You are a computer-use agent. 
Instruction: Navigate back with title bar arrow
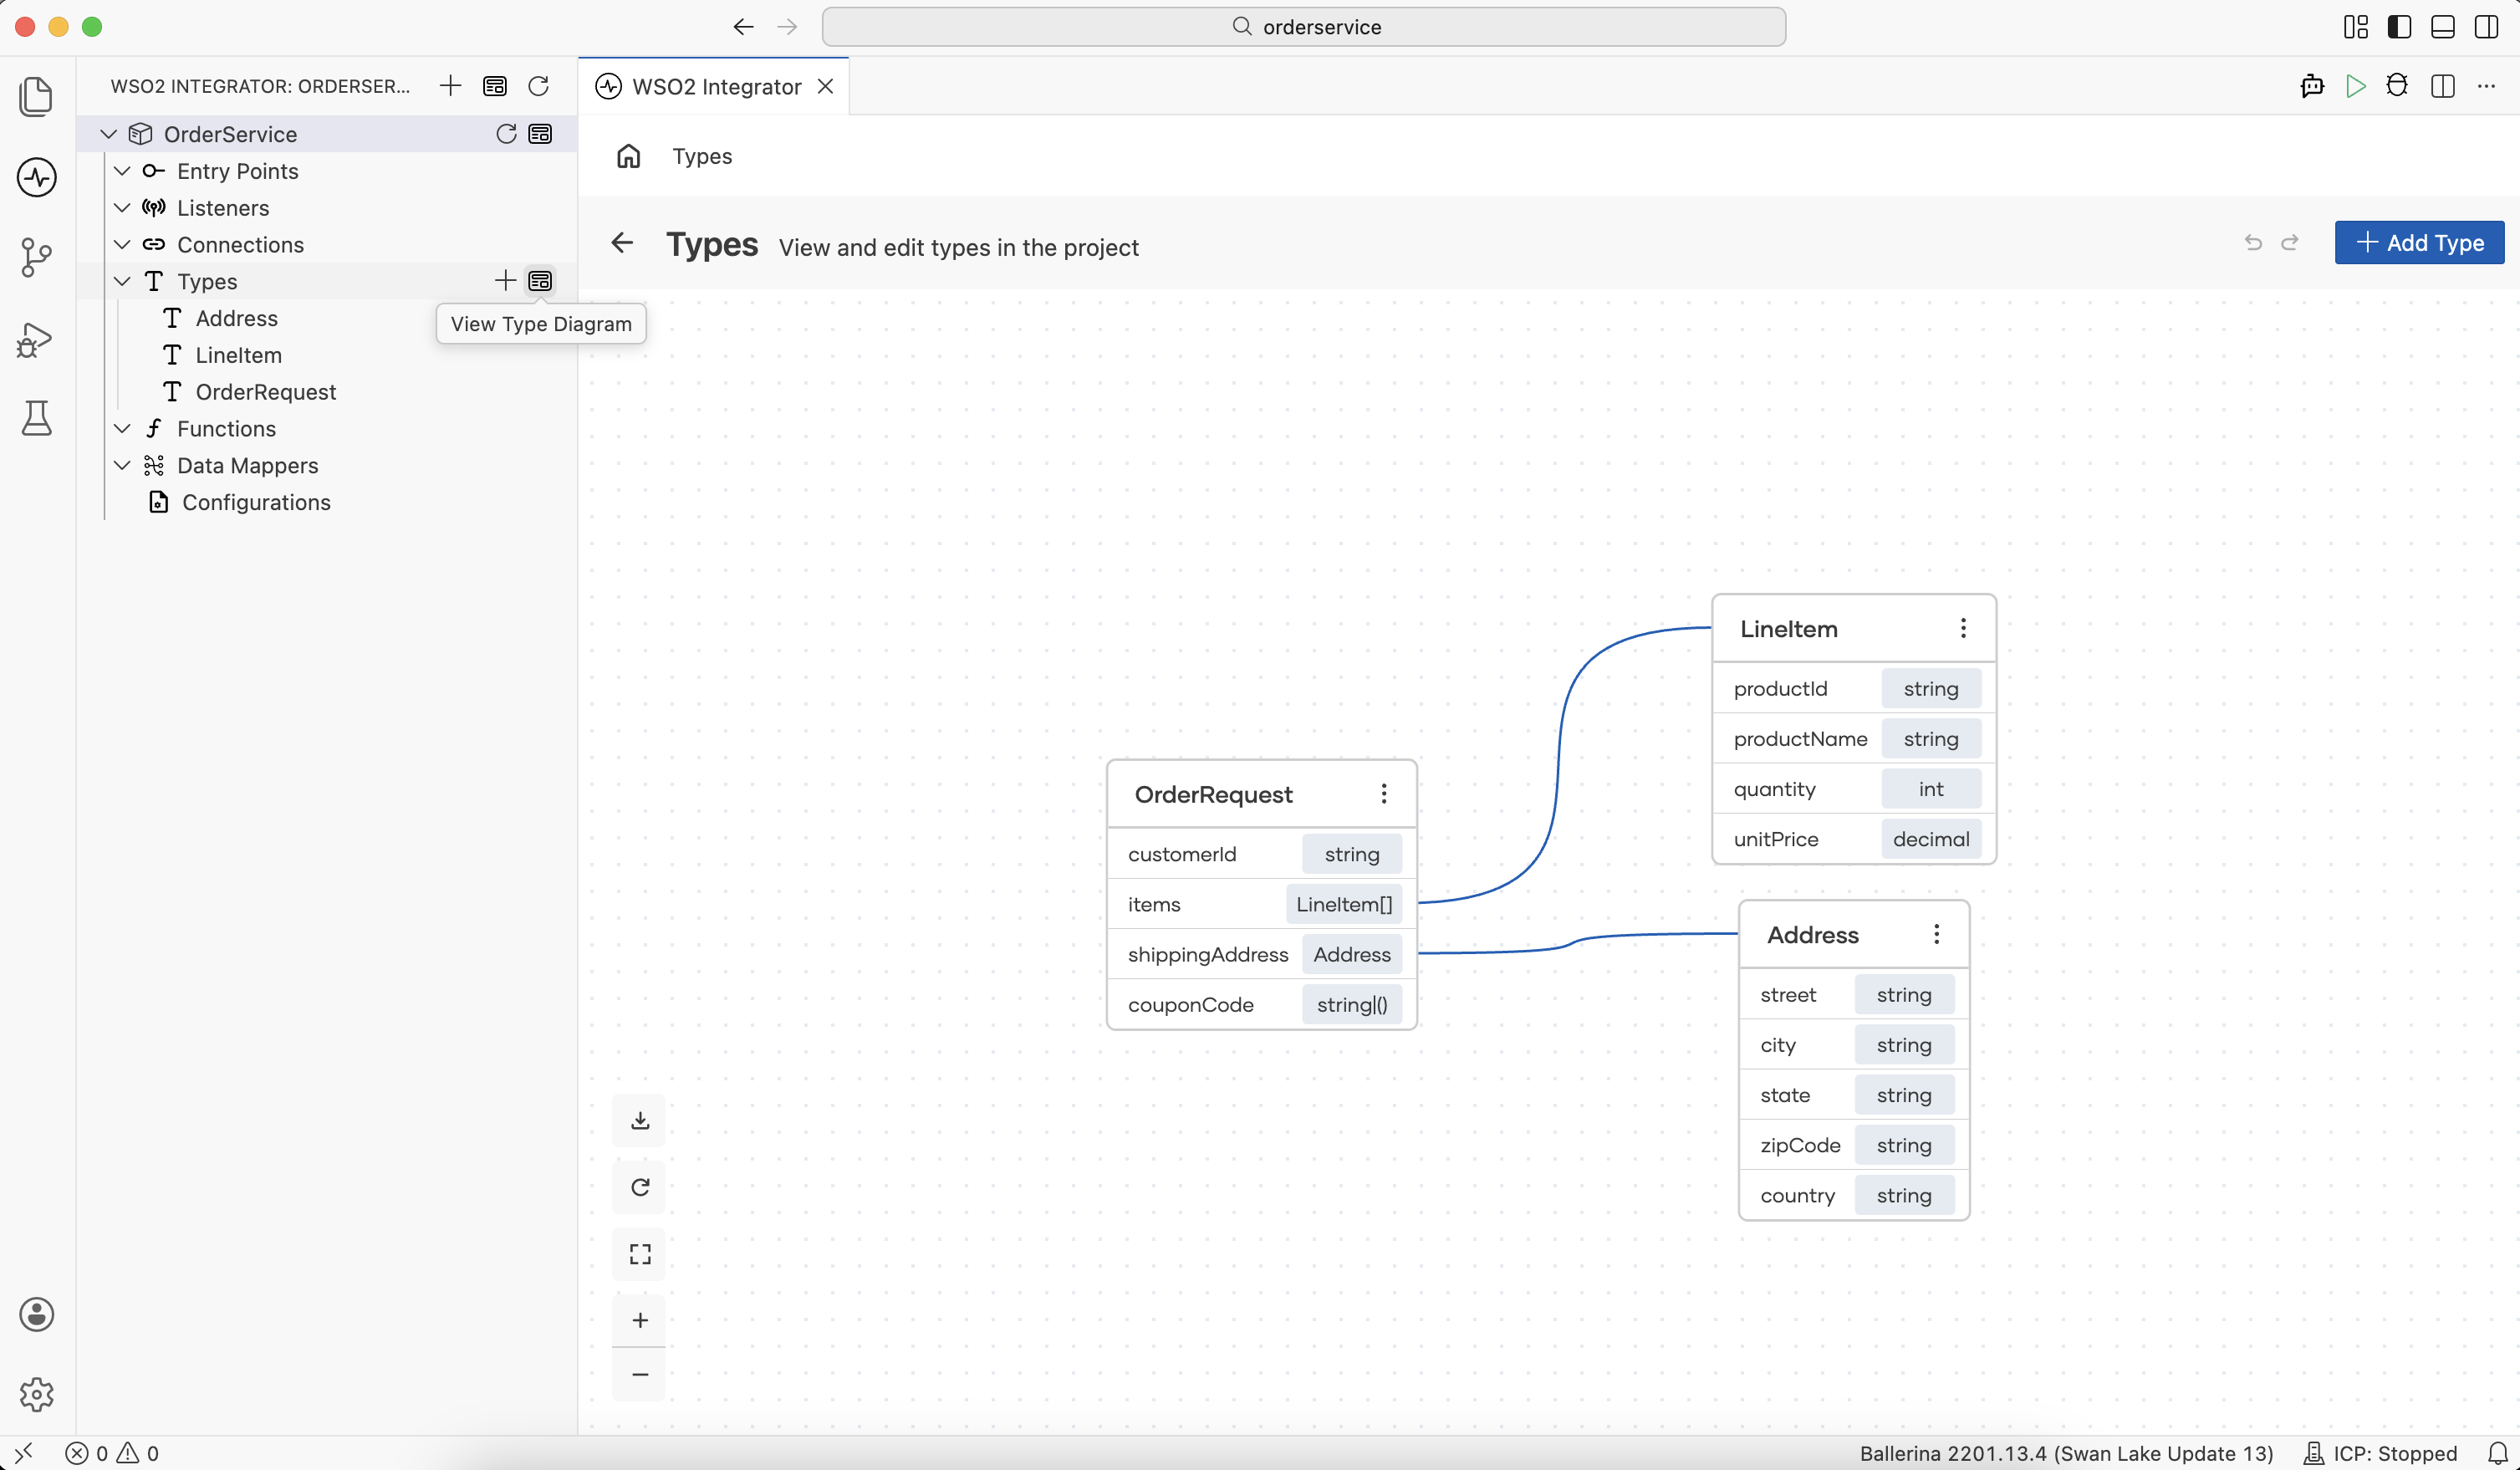tap(743, 27)
